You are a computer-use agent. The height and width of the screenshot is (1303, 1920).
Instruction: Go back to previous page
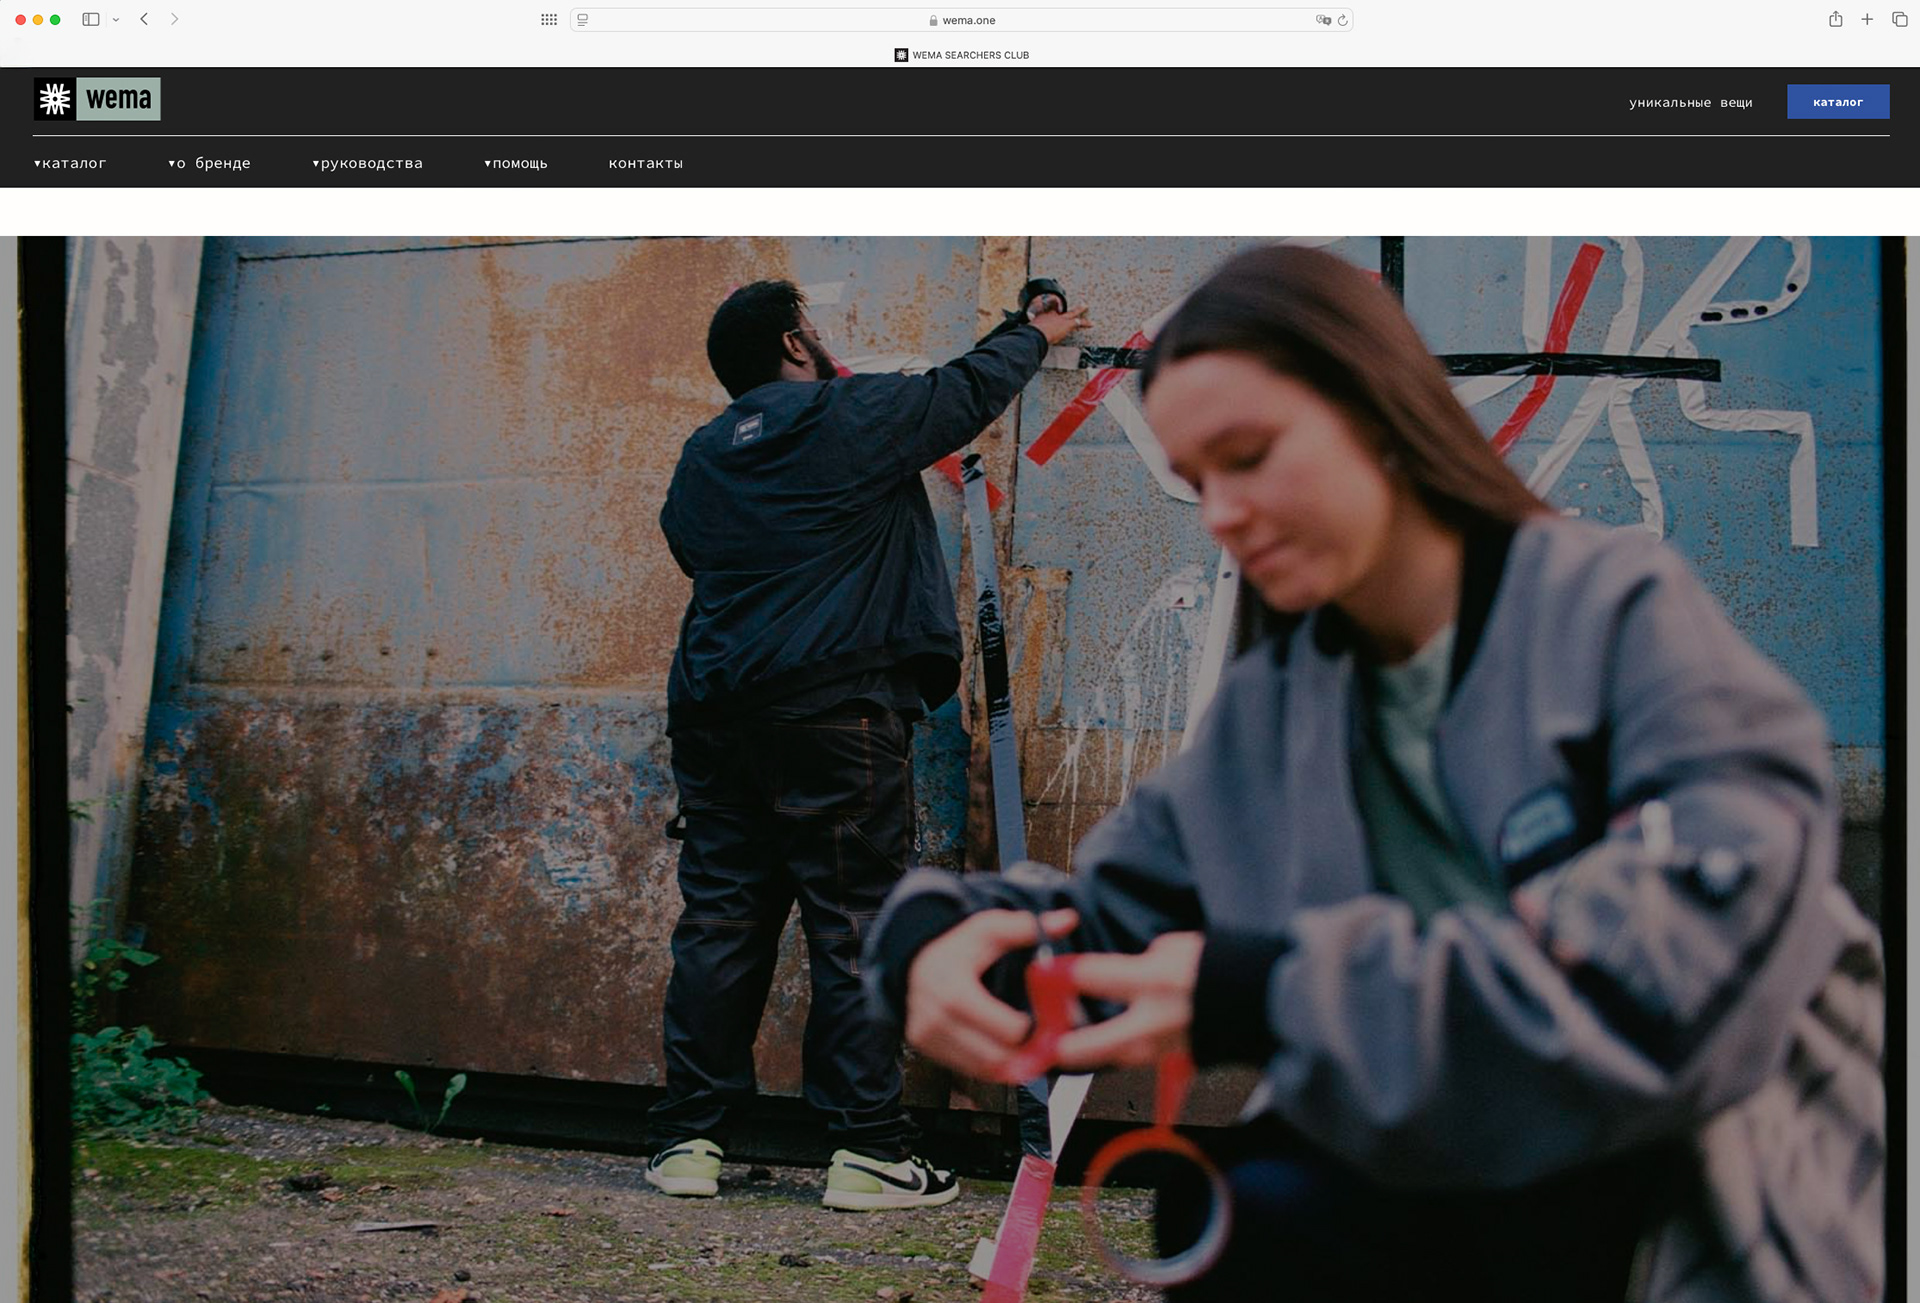144,19
